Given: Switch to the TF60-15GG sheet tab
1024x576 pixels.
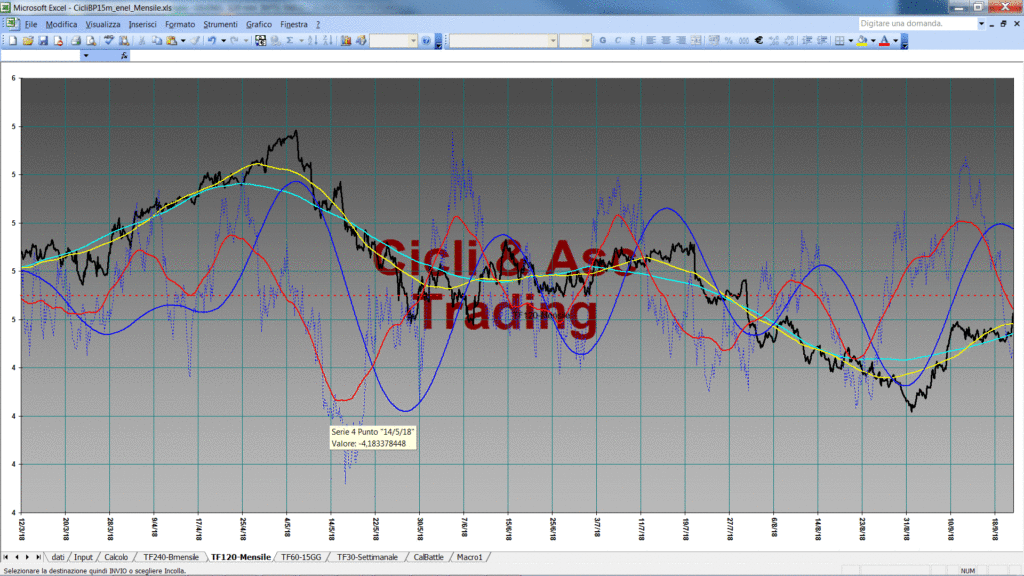Looking at the screenshot, I should click(x=301, y=557).
